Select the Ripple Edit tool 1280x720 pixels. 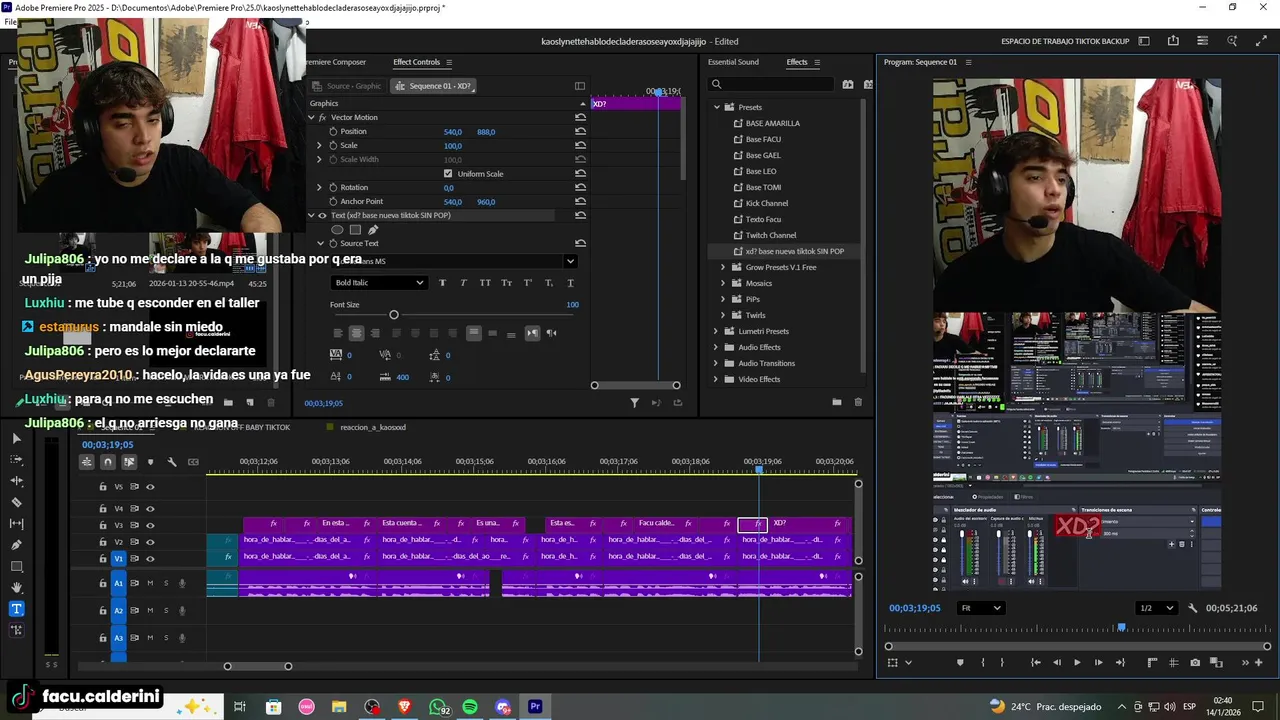(x=16, y=481)
